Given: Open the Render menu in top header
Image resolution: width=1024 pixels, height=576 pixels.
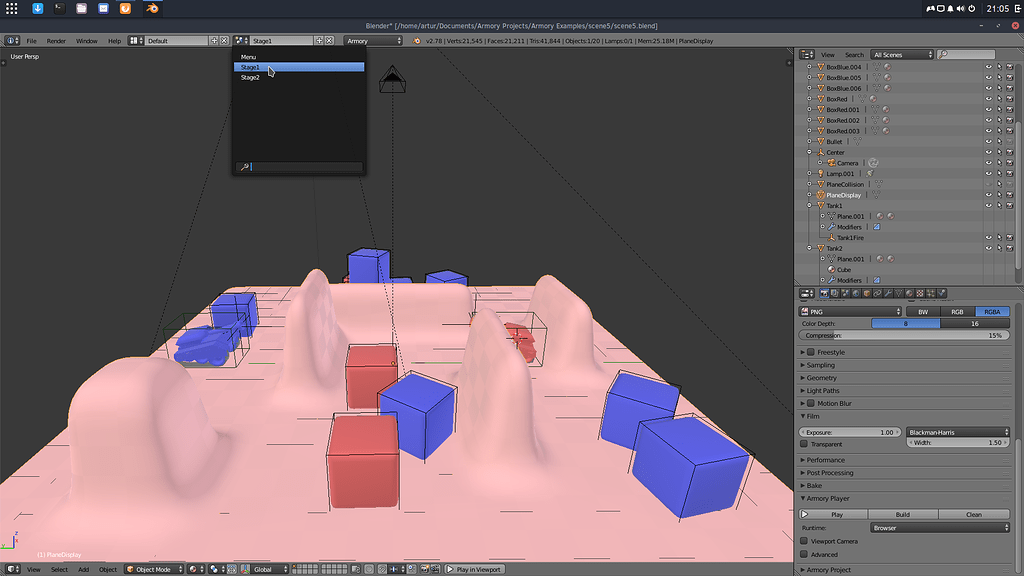Looking at the screenshot, I should tap(58, 40).
